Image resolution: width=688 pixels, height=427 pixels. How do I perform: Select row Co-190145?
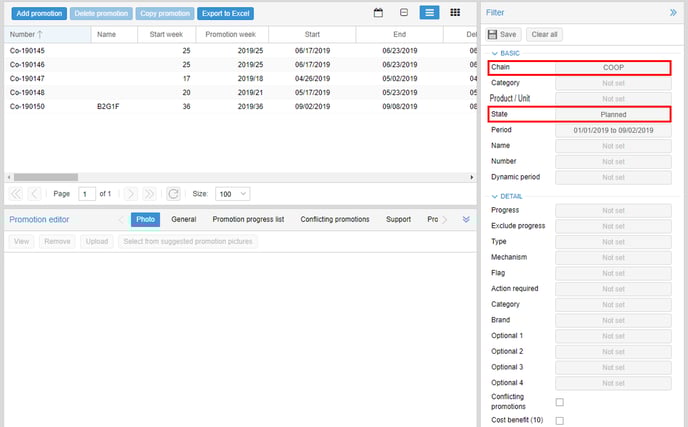tap(240, 50)
